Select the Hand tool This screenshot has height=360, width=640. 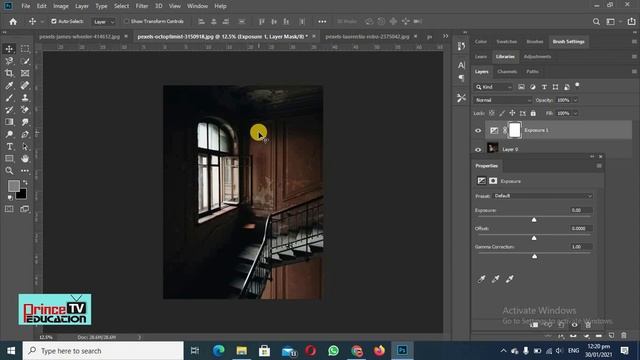pos(25,159)
